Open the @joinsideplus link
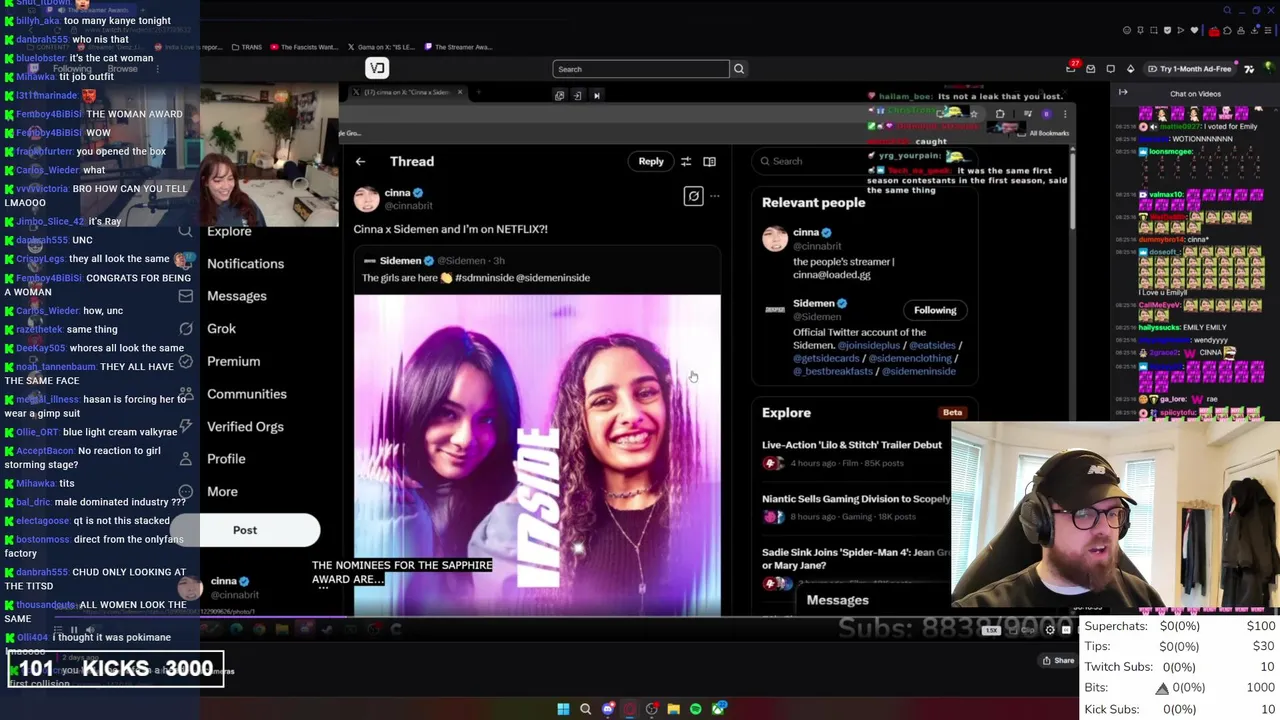 869,345
